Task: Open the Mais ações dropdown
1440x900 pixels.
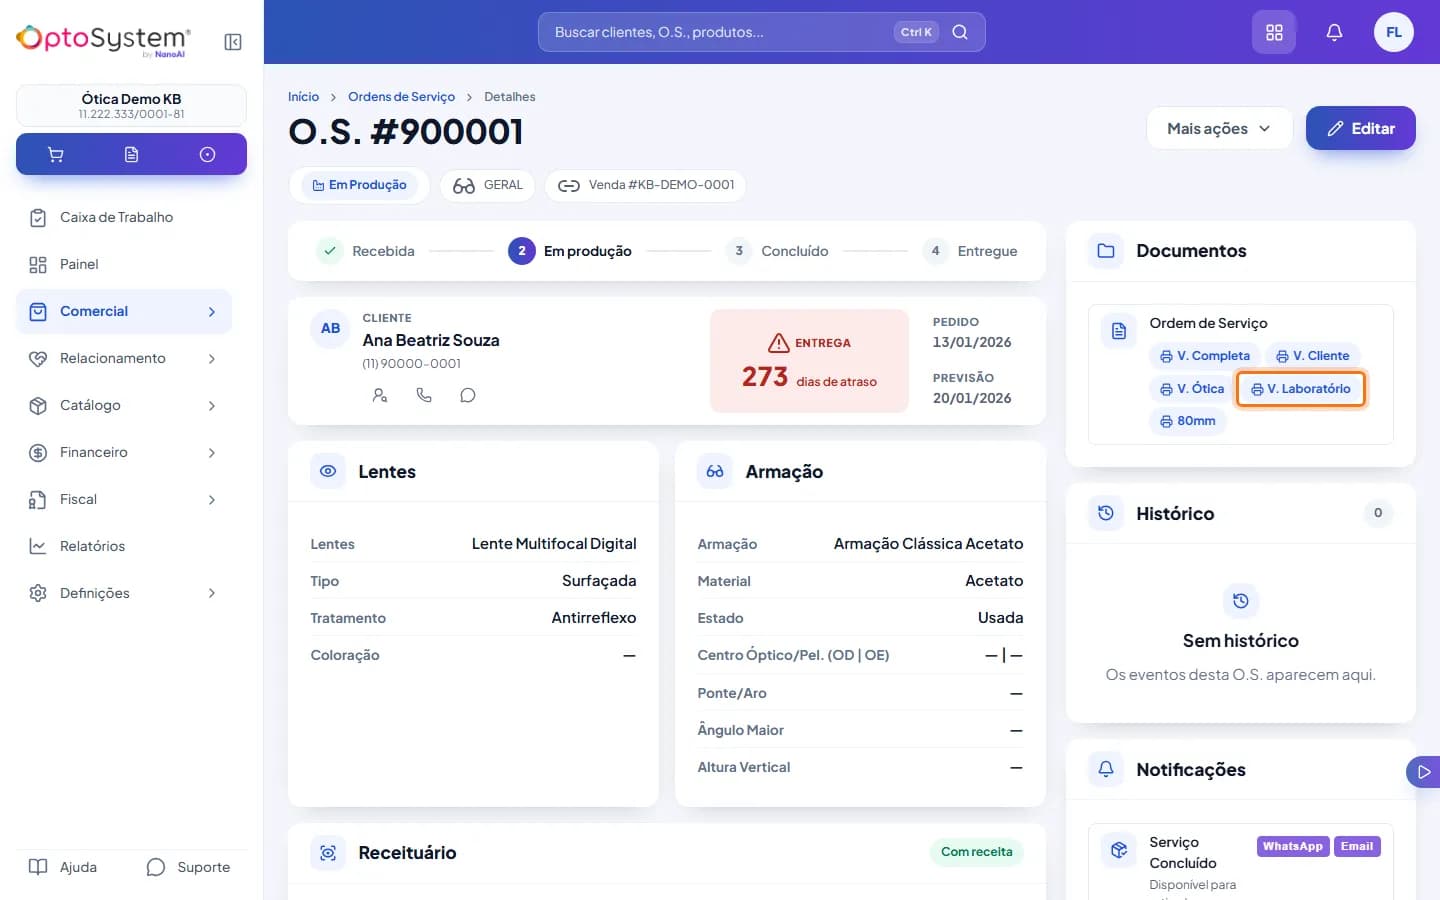Action: coord(1219,128)
